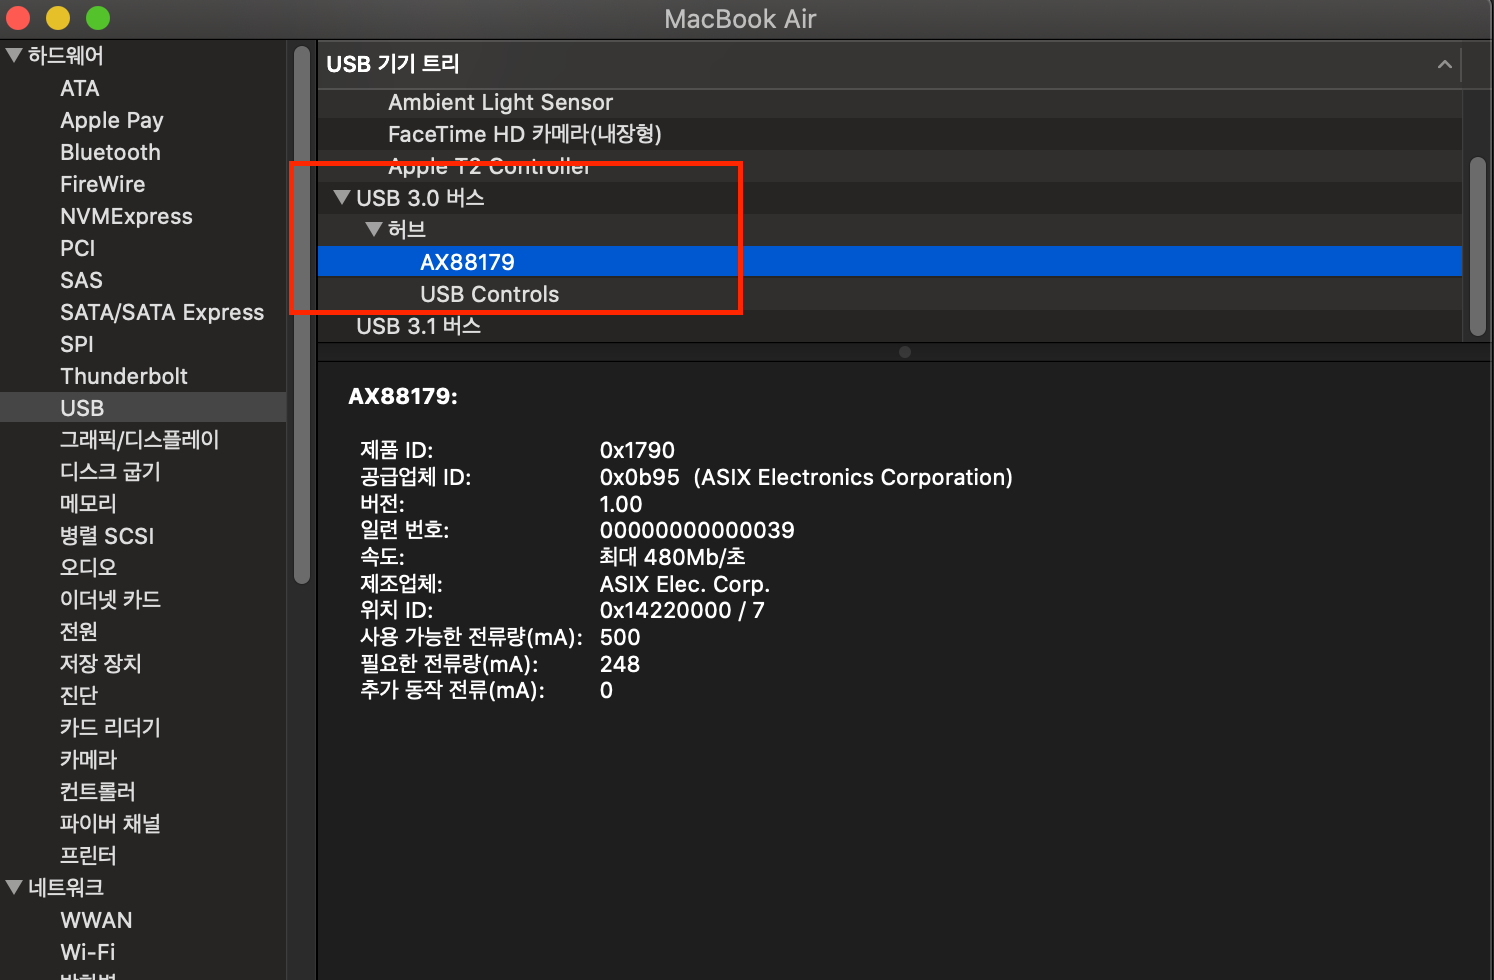
Task: Select PCI in the sidebar
Action: 77,248
